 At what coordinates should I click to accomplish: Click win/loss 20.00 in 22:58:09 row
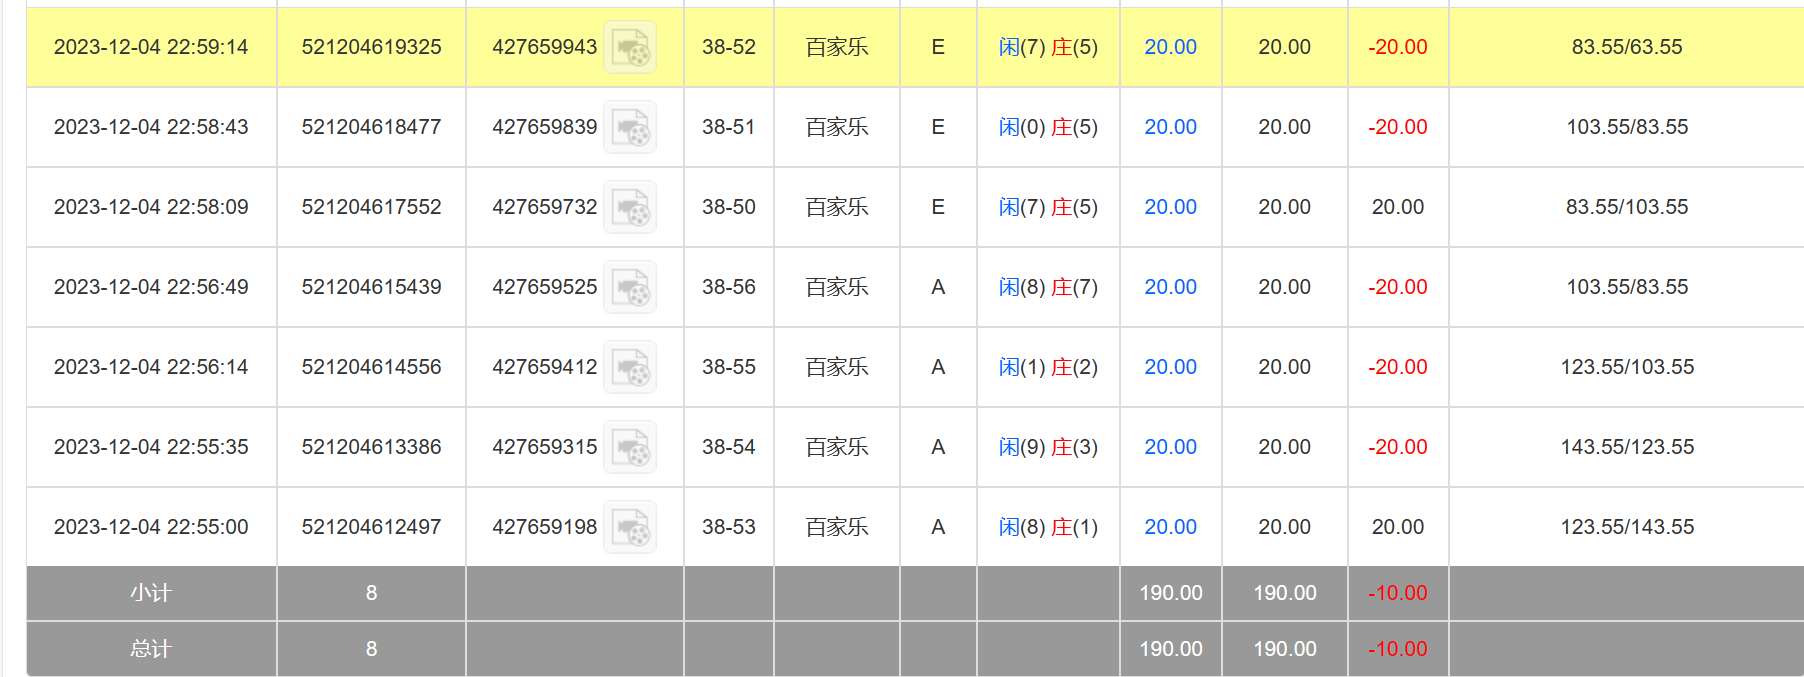pyautogui.click(x=1397, y=207)
